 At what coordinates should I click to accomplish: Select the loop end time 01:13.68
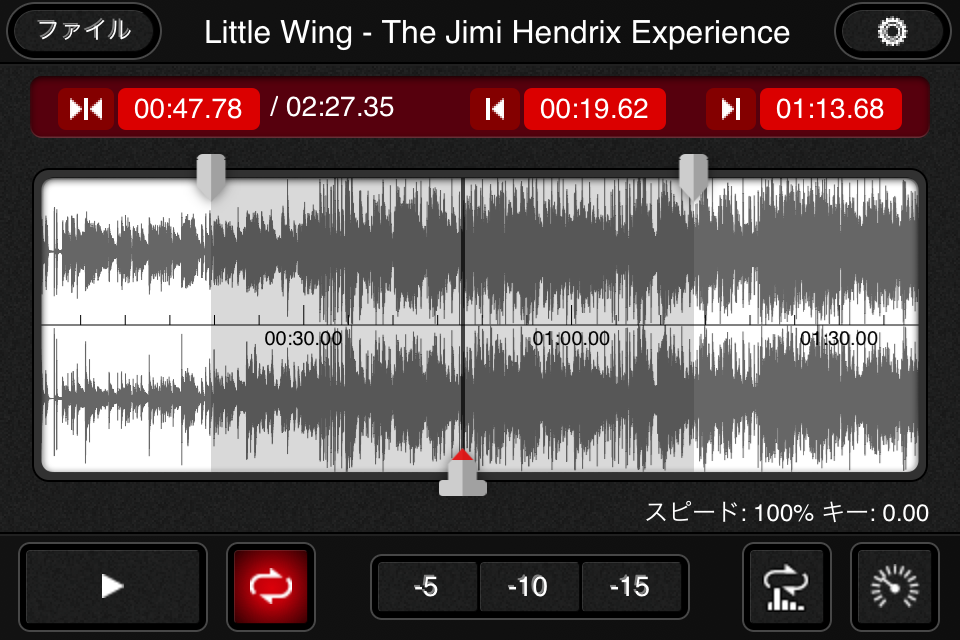830,109
